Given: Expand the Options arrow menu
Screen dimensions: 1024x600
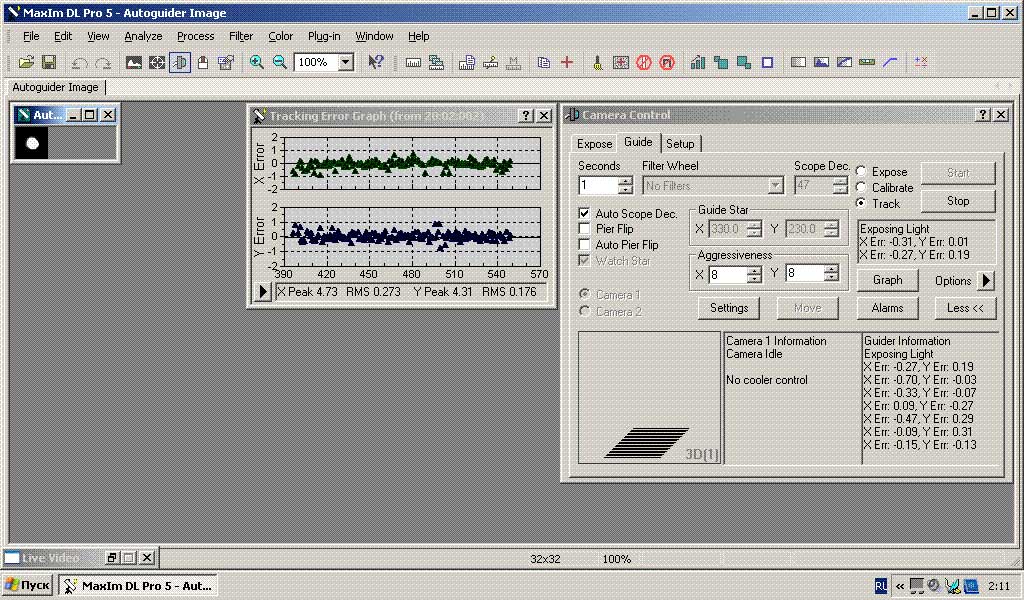Looking at the screenshot, I should pos(986,281).
